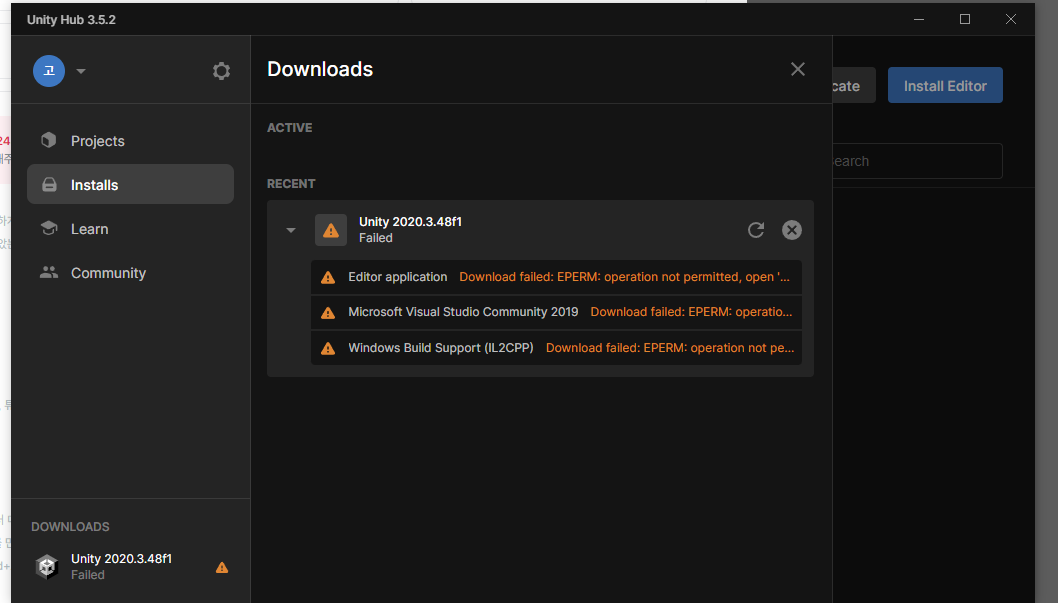Open the Community section
The height and width of the screenshot is (603, 1058).
coord(130,272)
